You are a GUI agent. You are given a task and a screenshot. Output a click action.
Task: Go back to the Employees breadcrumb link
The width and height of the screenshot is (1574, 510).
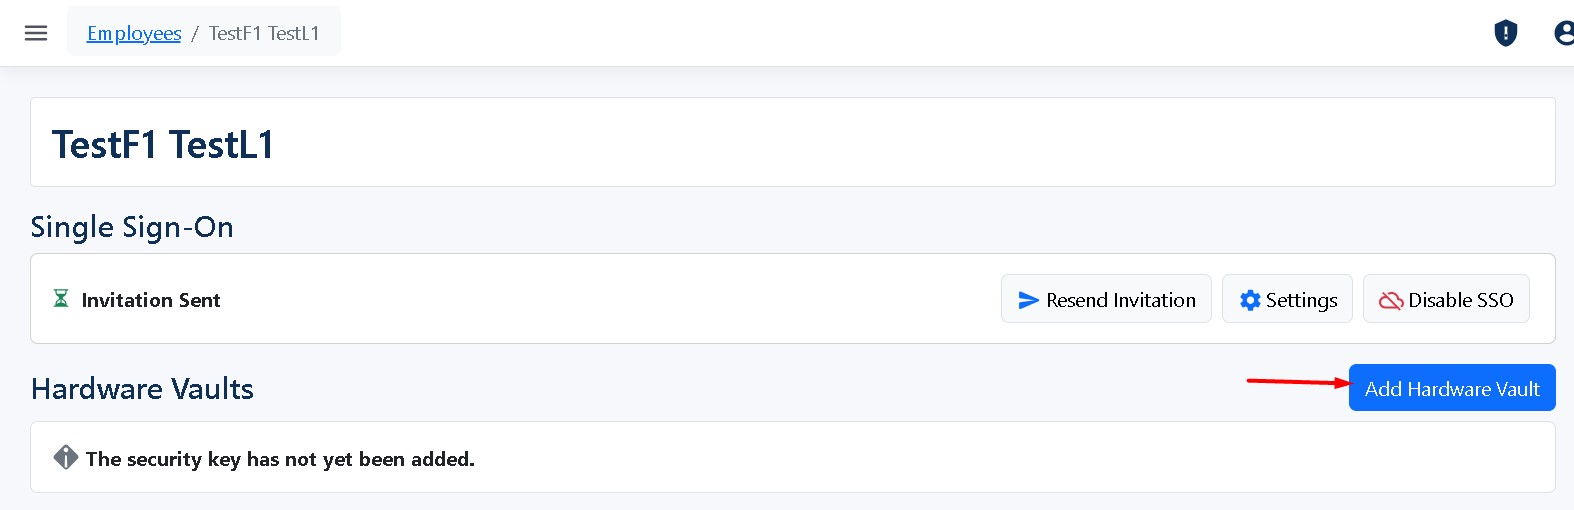(134, 33)
